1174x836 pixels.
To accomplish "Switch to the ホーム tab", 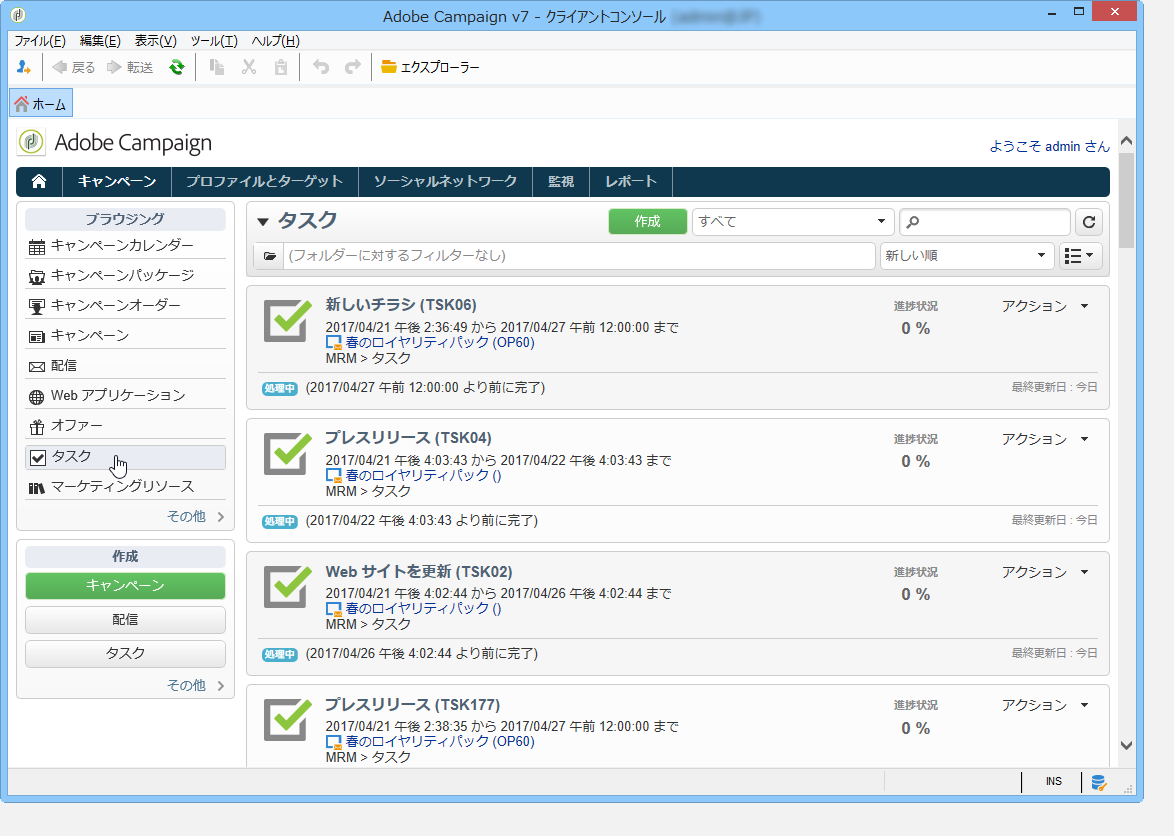I will 40,104.
